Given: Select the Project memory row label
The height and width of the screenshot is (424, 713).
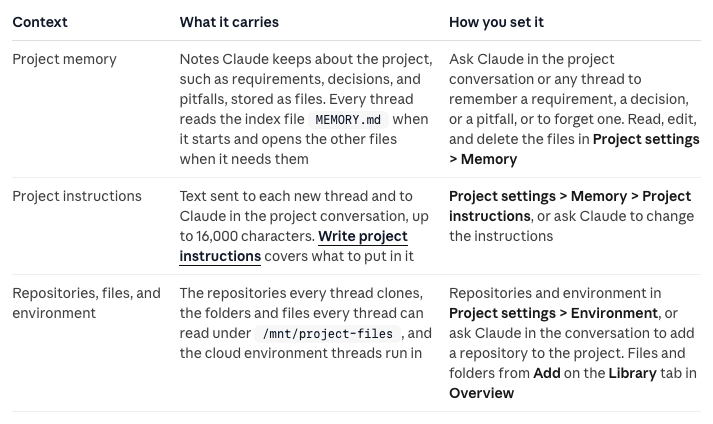Looking at the screenshot, I should coord(65,59).
